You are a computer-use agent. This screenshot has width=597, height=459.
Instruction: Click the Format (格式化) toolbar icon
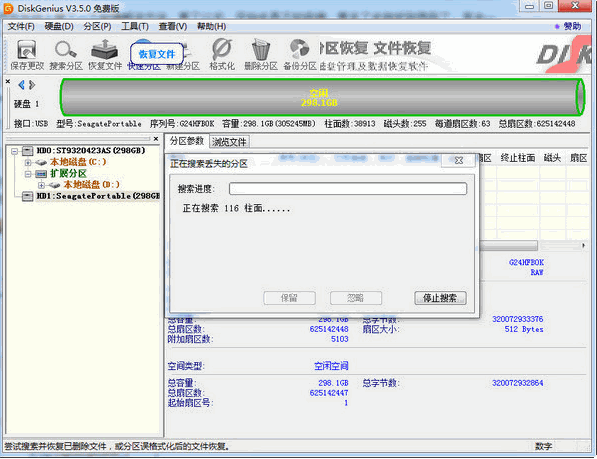click(x=222, y=55)
